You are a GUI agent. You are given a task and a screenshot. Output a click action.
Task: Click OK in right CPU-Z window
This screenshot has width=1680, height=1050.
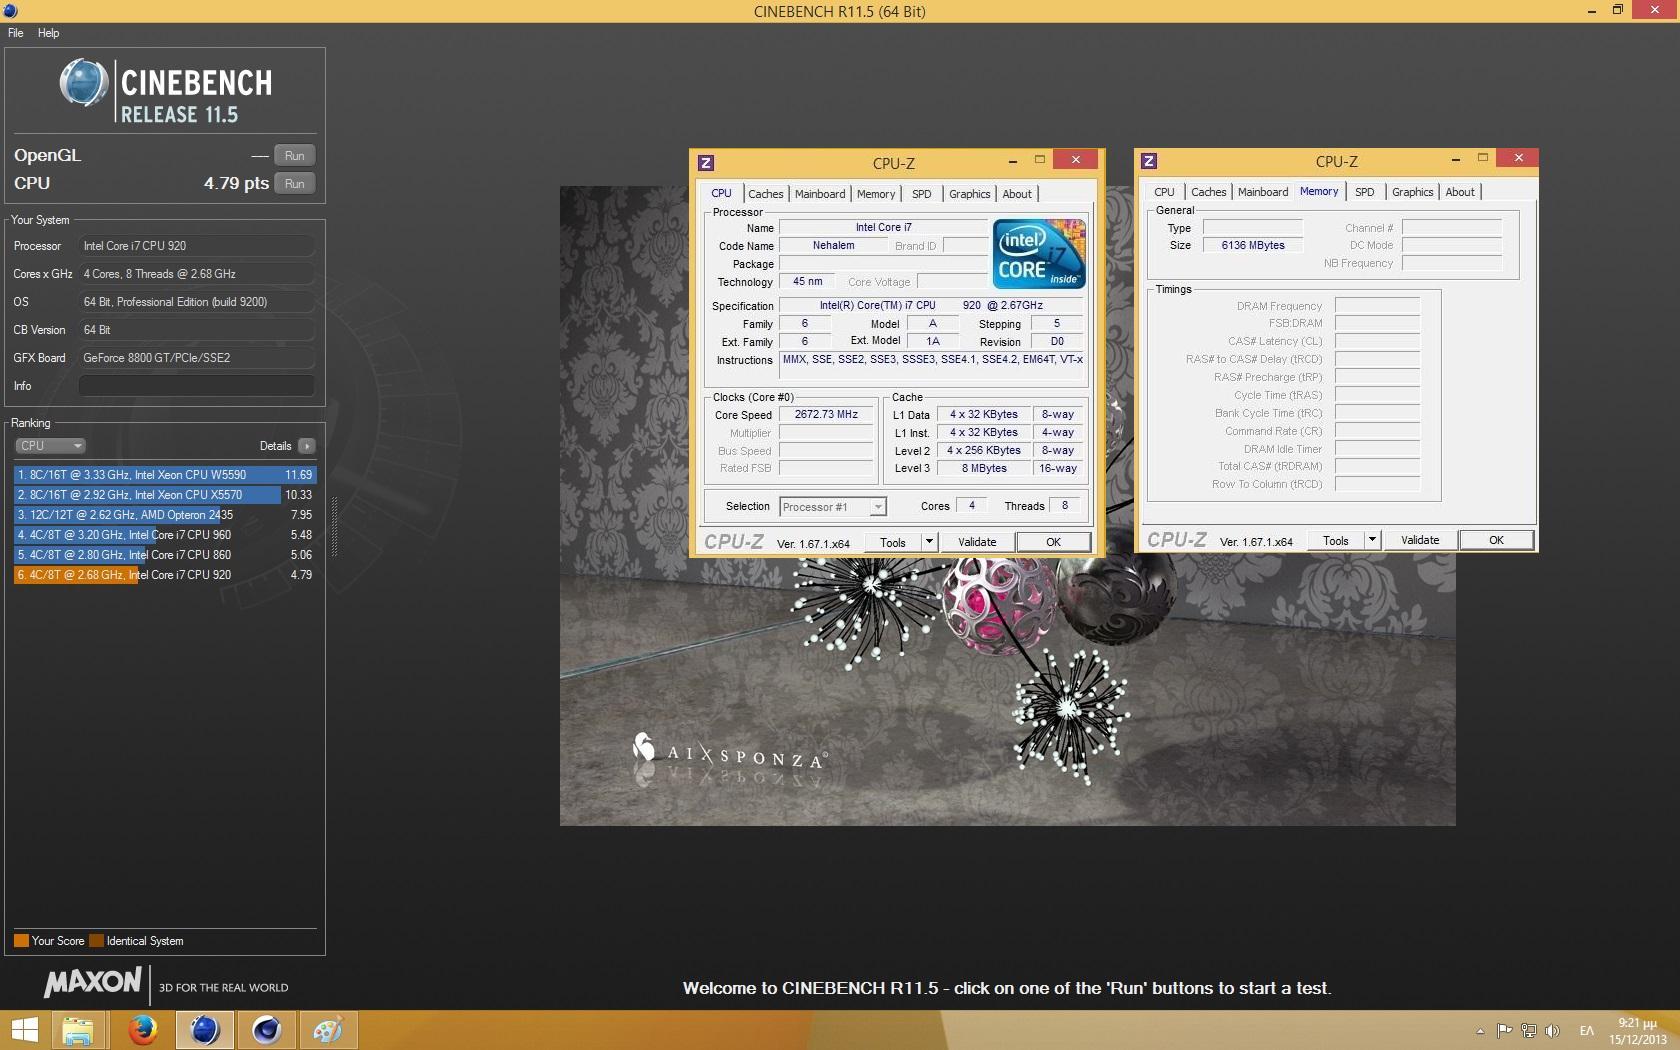(1496, 540)
